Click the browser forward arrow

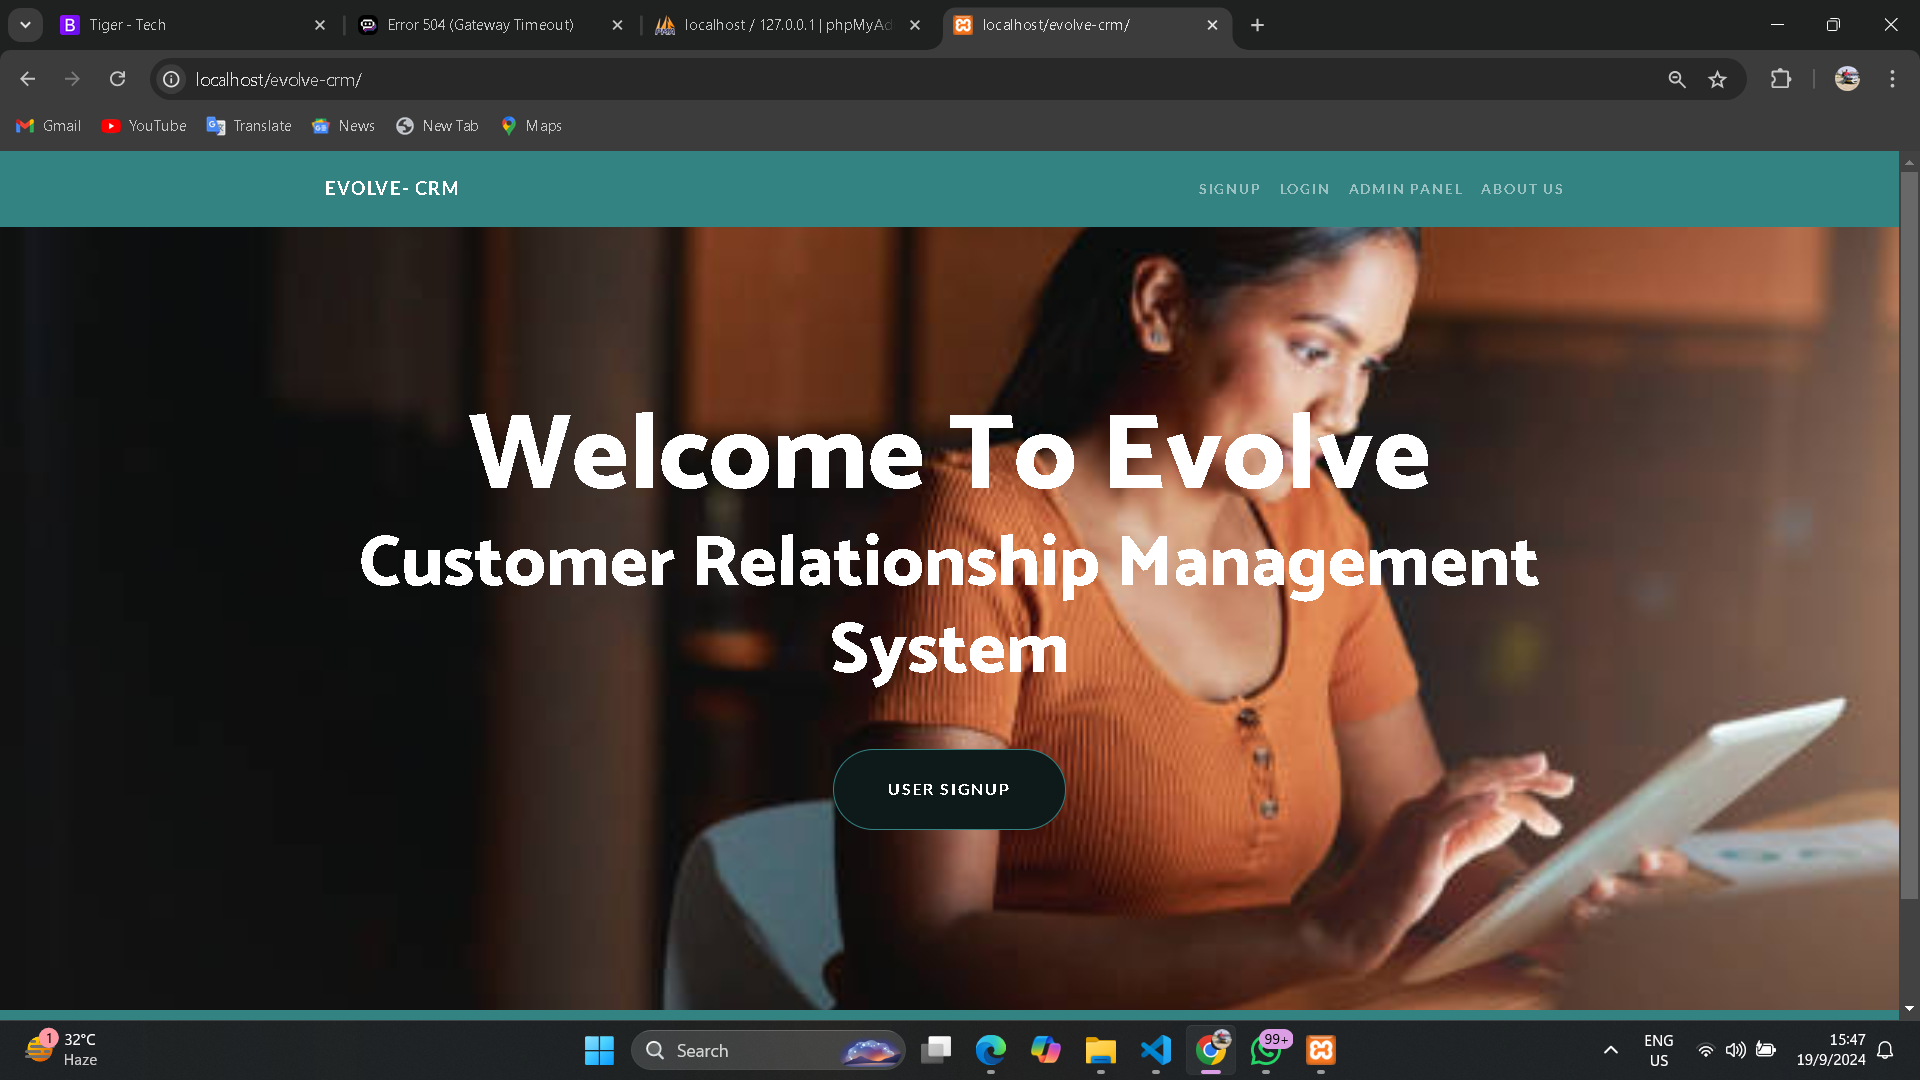coord(72,79)
